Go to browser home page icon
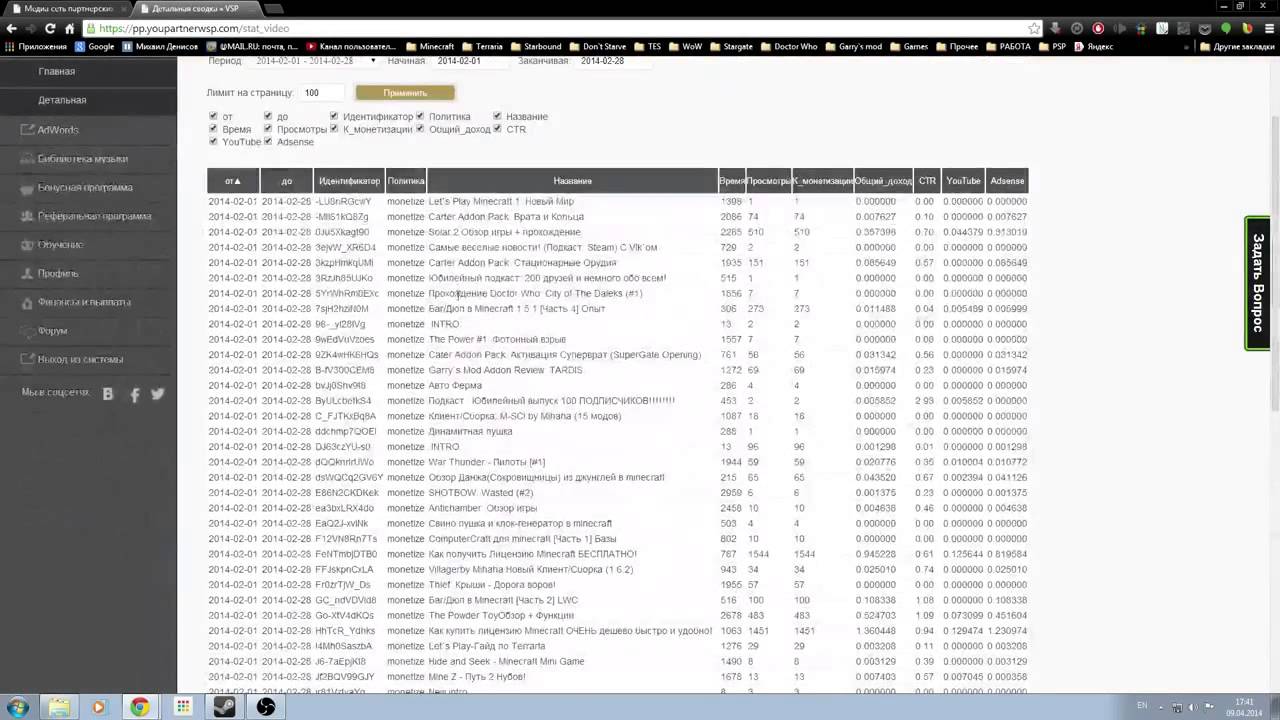The height and width of the screenshot is (720, 1280). (x=70, y=29)
